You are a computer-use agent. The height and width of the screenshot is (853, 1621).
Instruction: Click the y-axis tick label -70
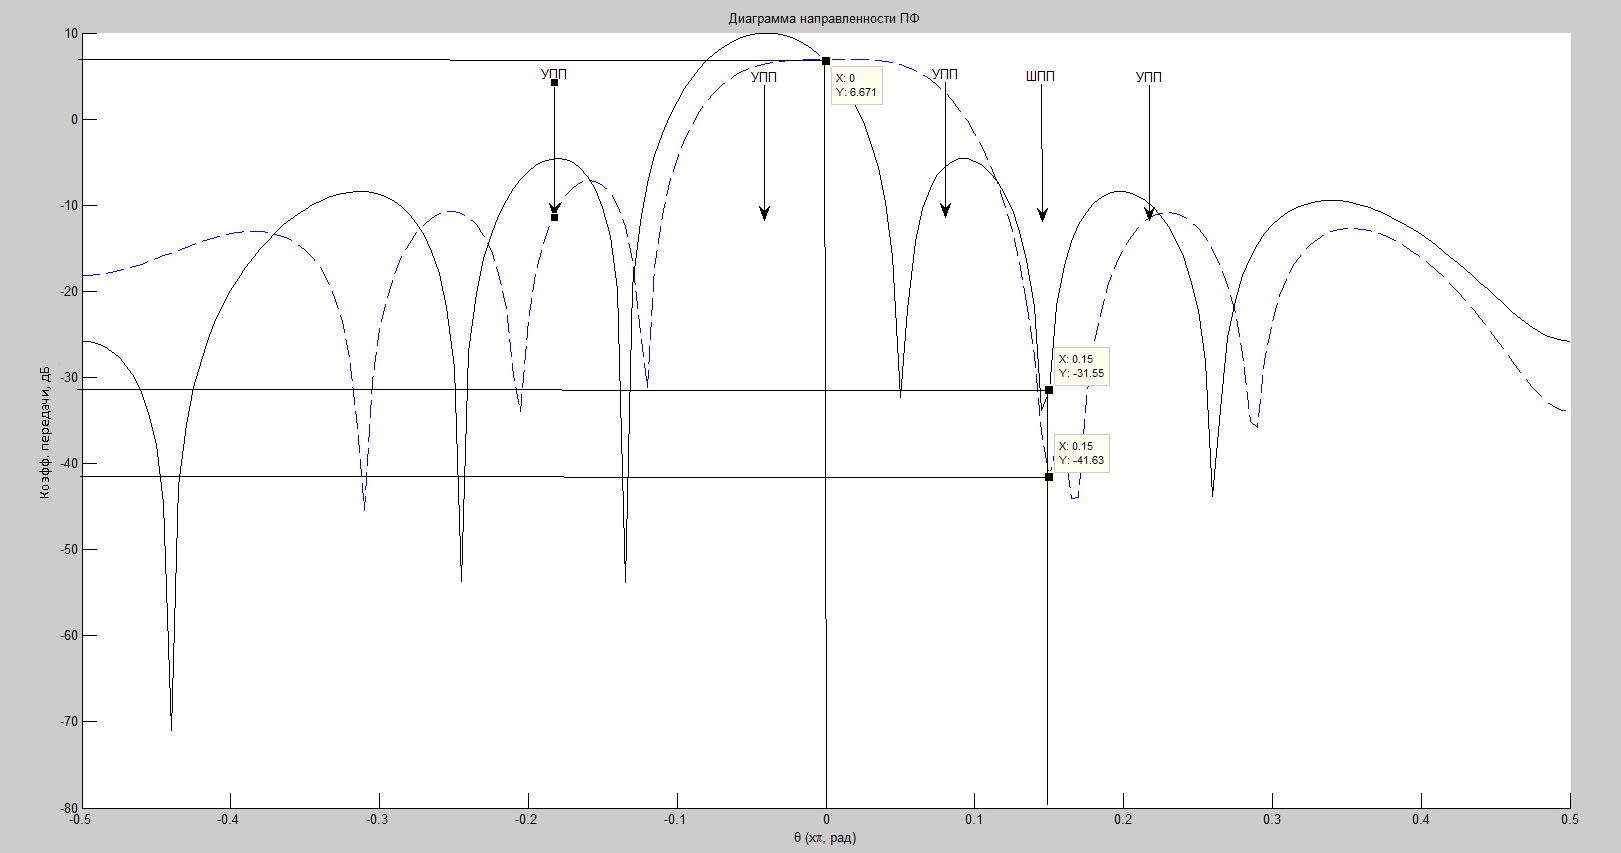tap(69, 721)
